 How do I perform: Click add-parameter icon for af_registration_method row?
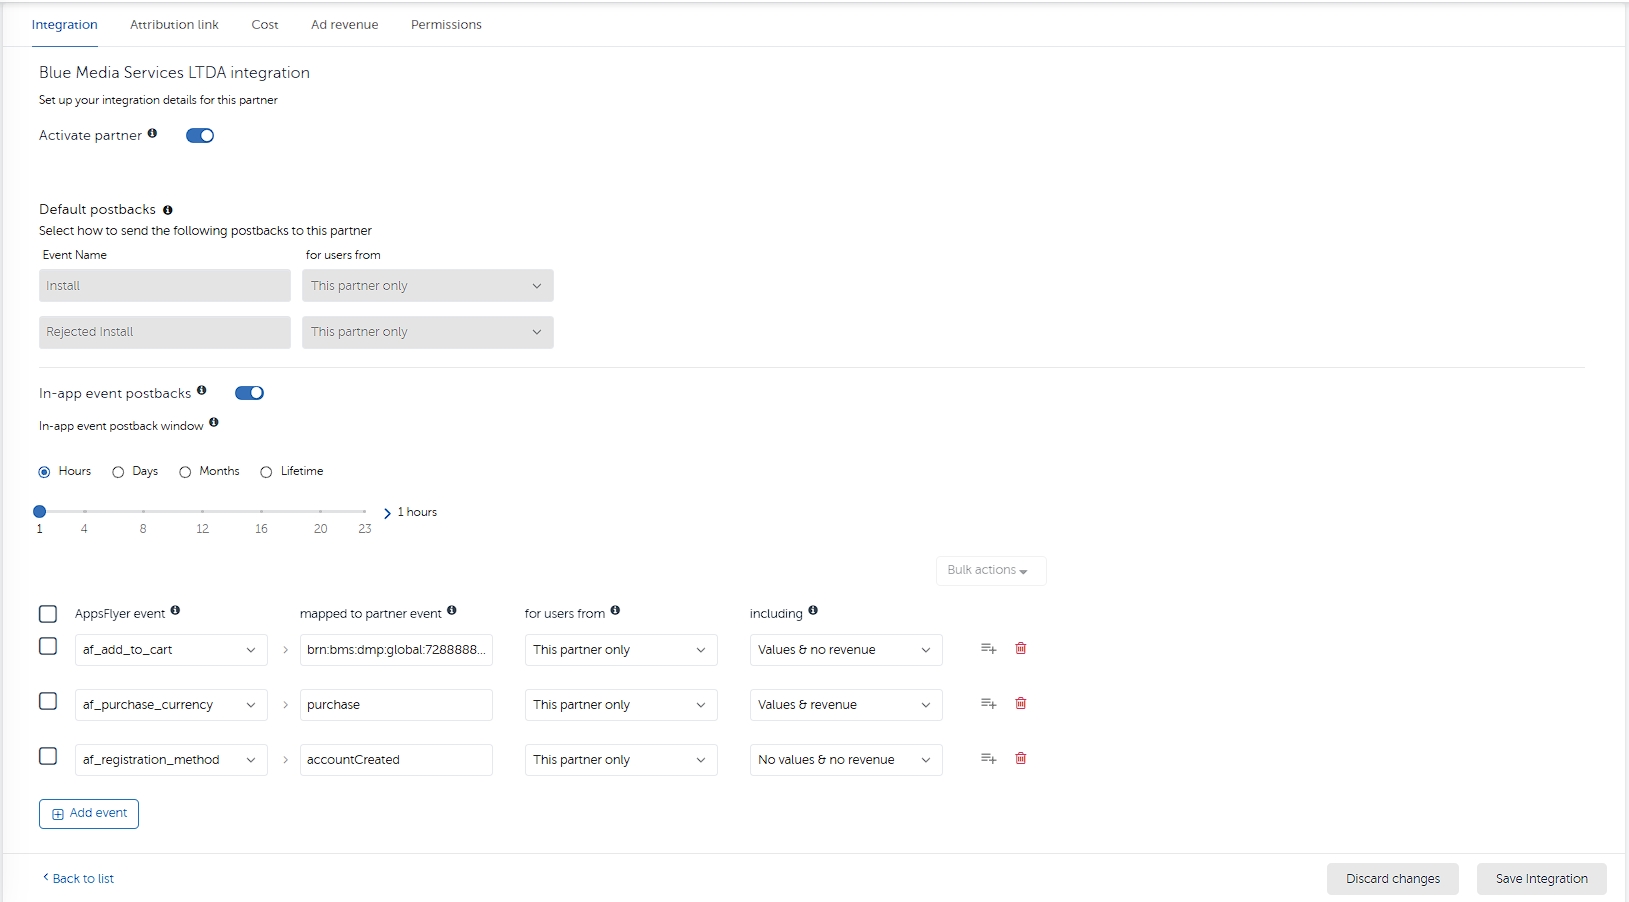coord(988,759)
